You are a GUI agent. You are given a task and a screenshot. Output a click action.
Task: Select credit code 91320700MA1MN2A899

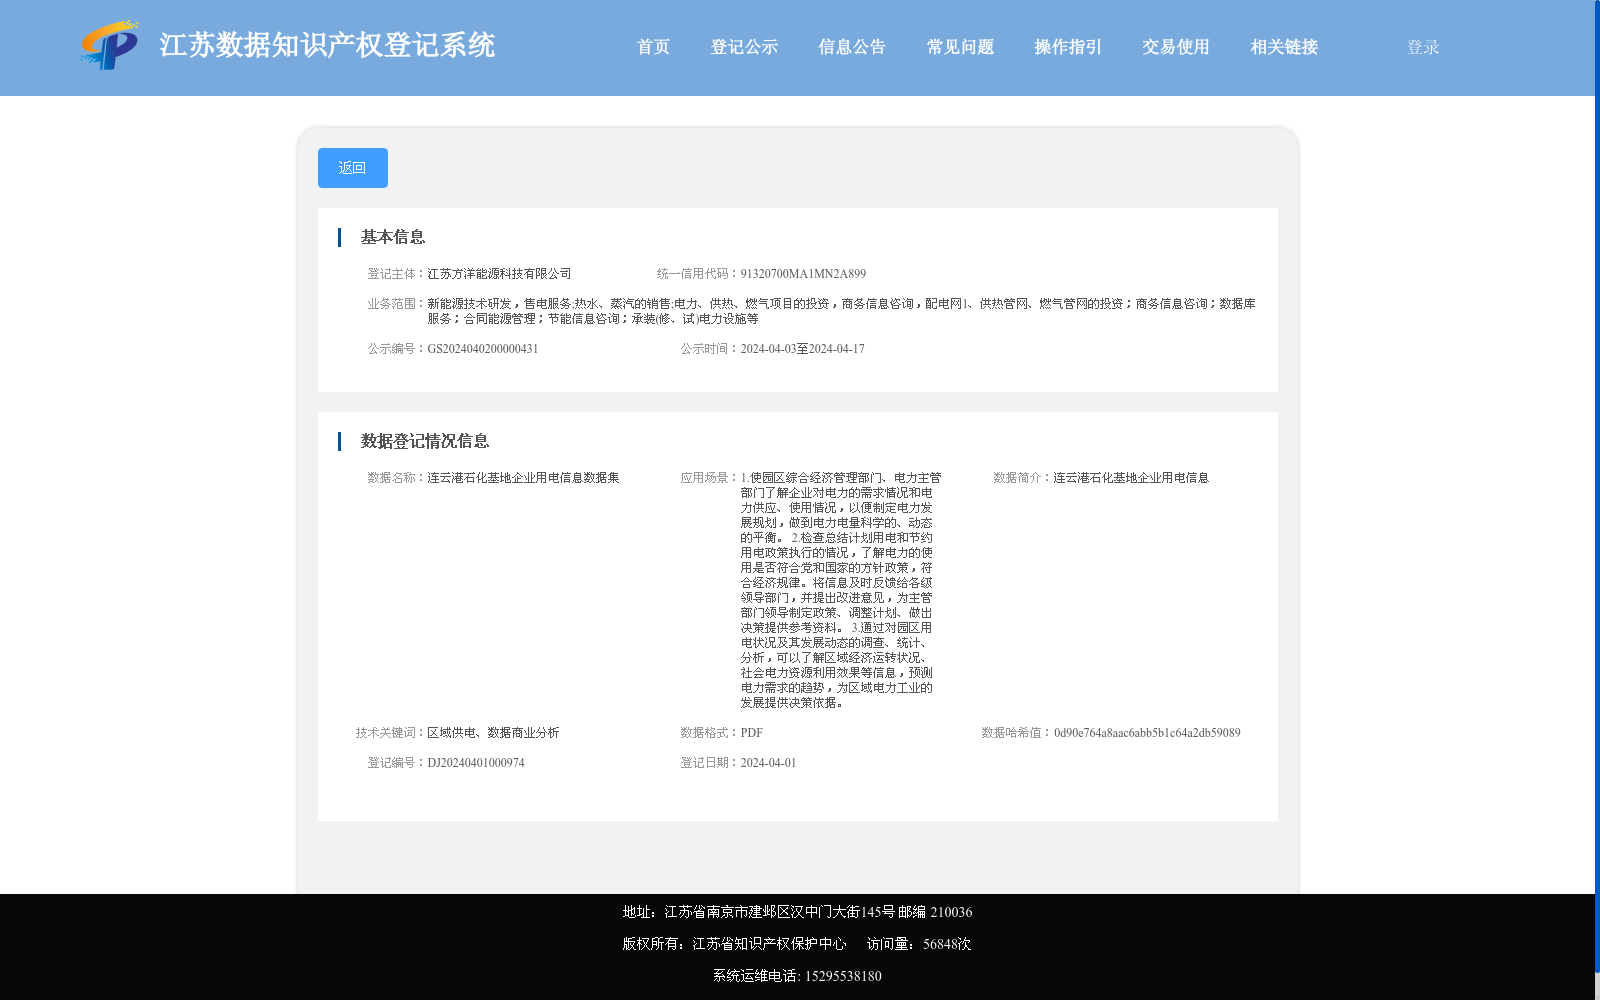[803, 274]
